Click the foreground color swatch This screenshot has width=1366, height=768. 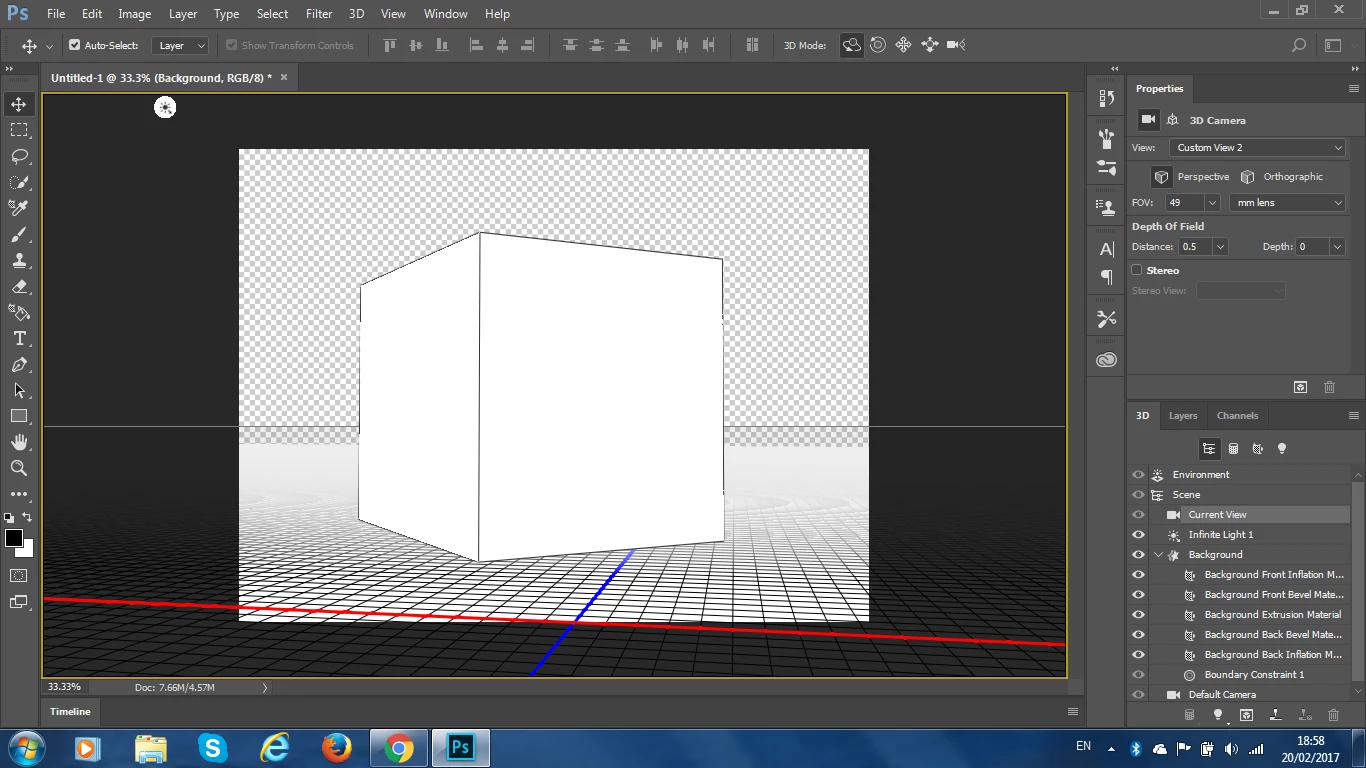[14, 539]
